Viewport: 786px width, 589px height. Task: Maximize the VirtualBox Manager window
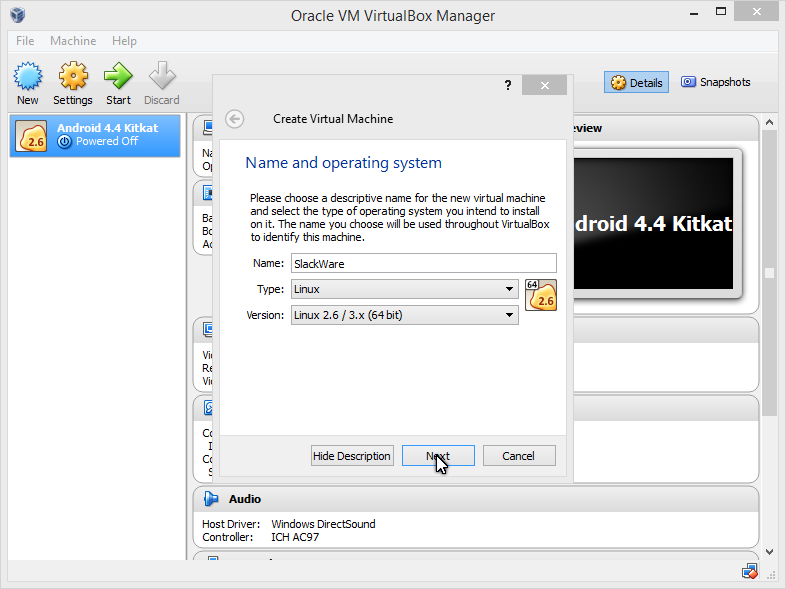(721, 12)
